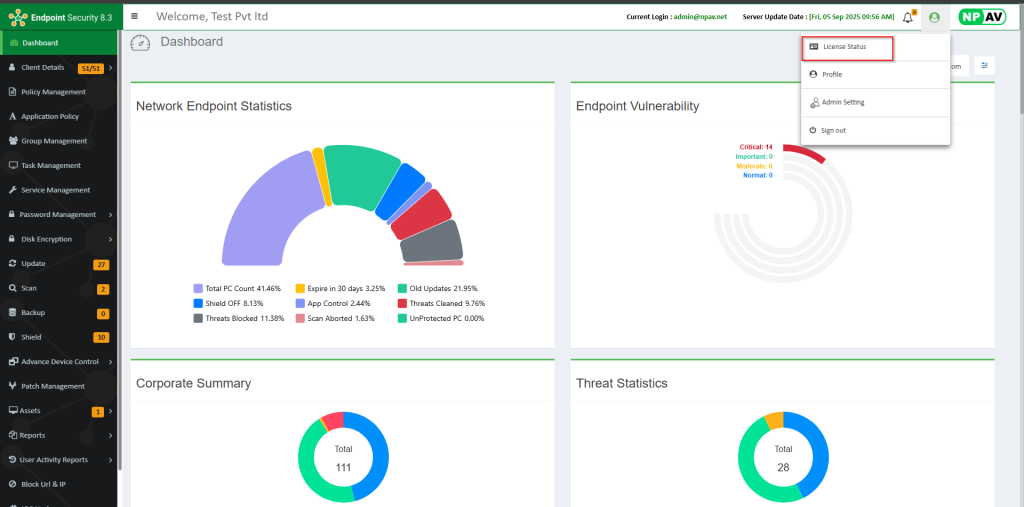
Task: Click the user account avatar icon
Action: [x=934, y=17]
